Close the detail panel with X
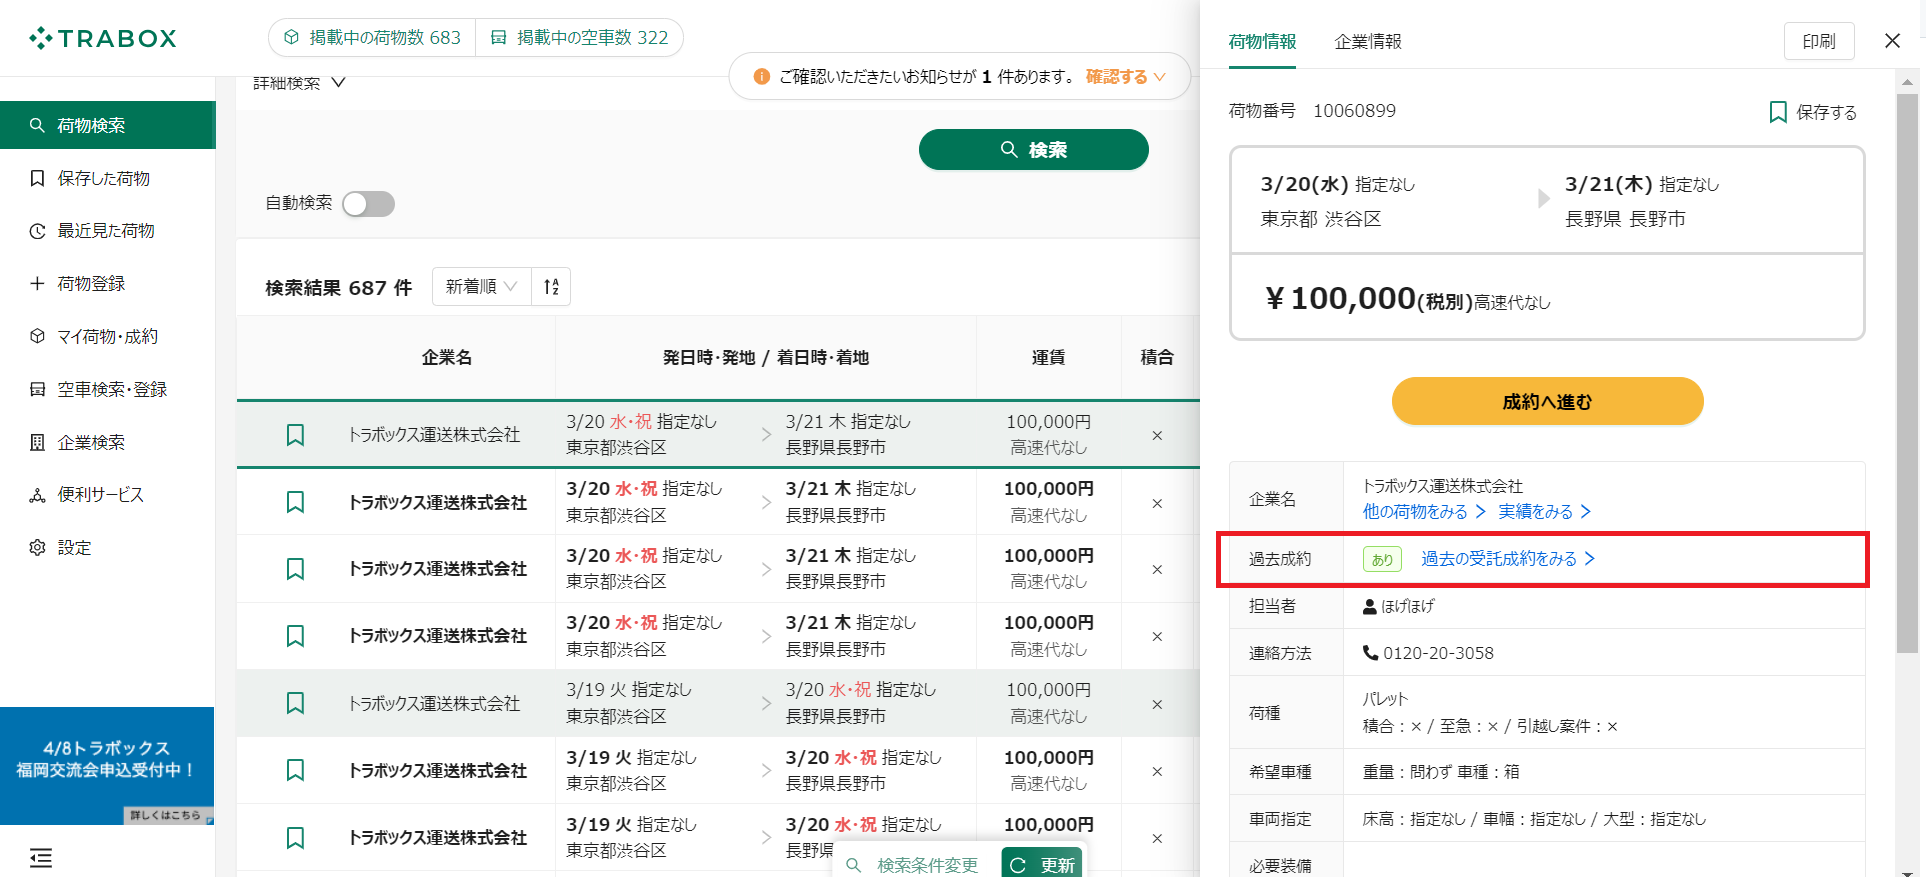The height and width of the screenshot is (877, 1926). (x=1892, y=41)
